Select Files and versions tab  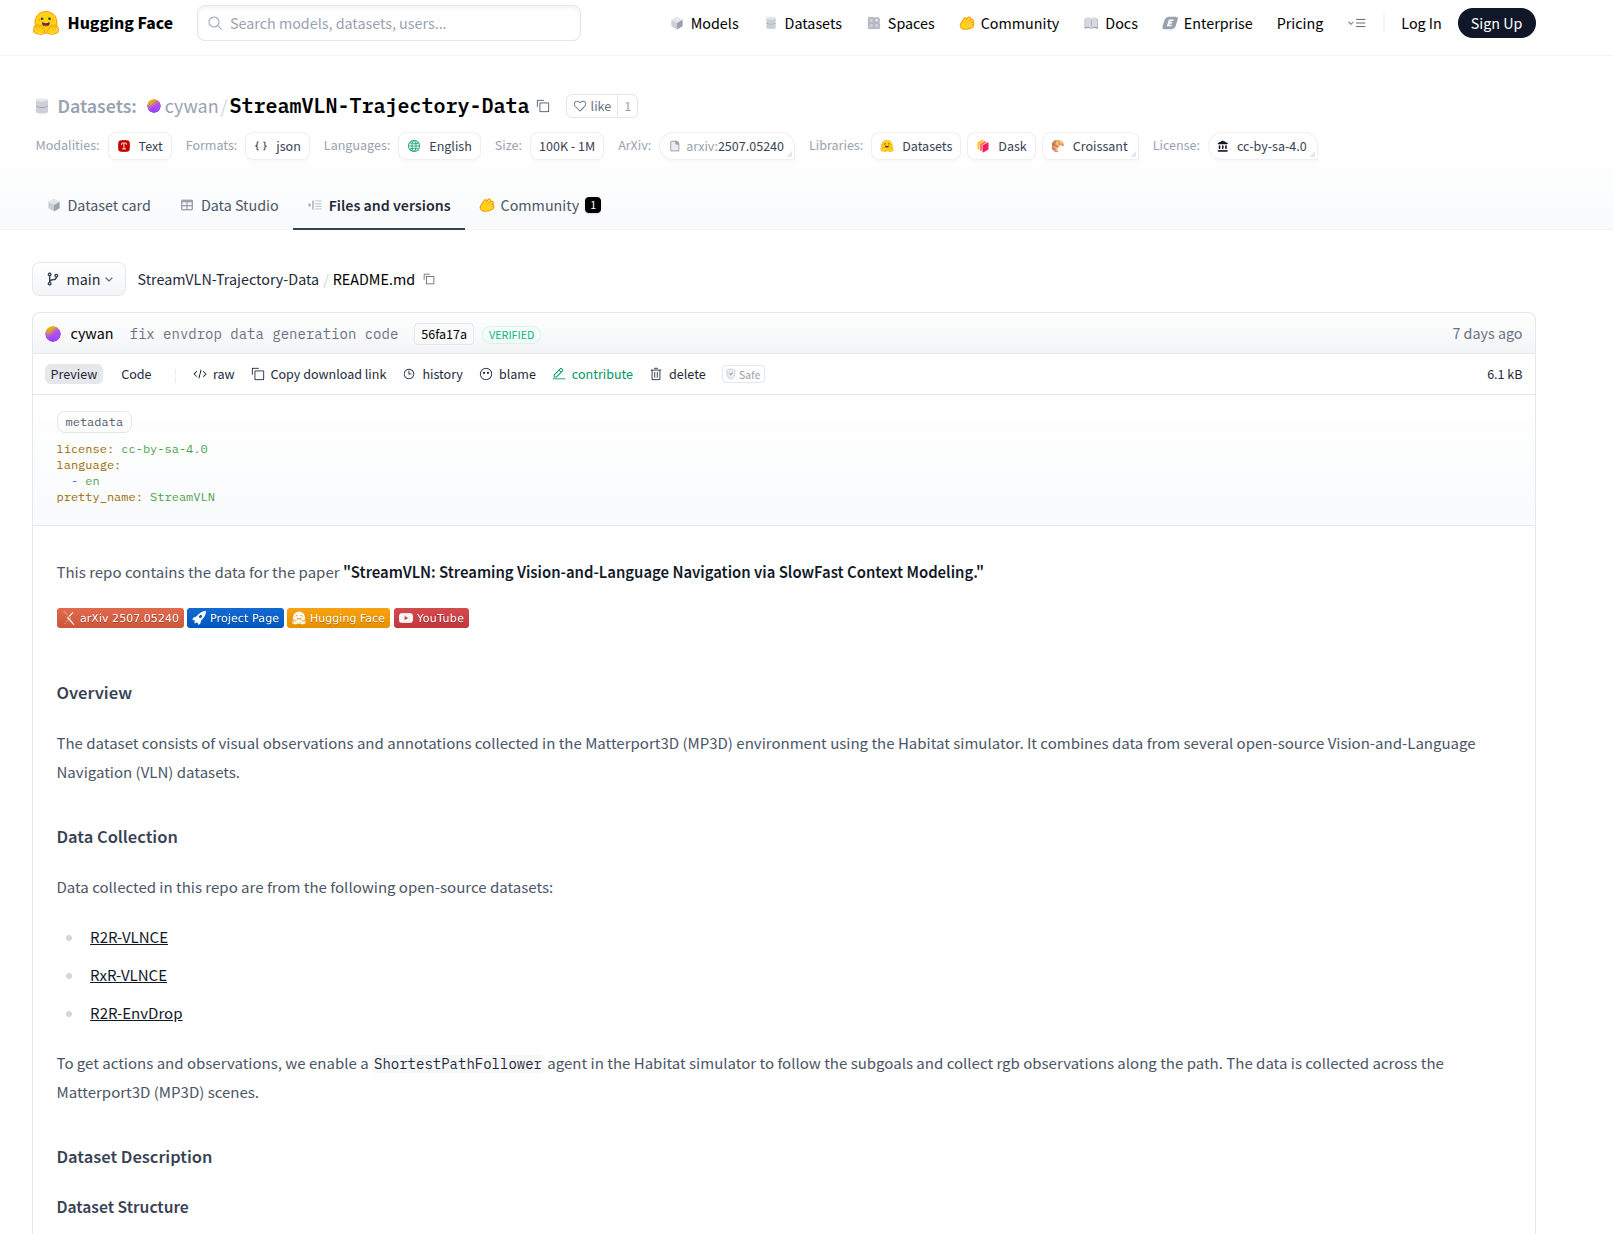coord(379,205)
